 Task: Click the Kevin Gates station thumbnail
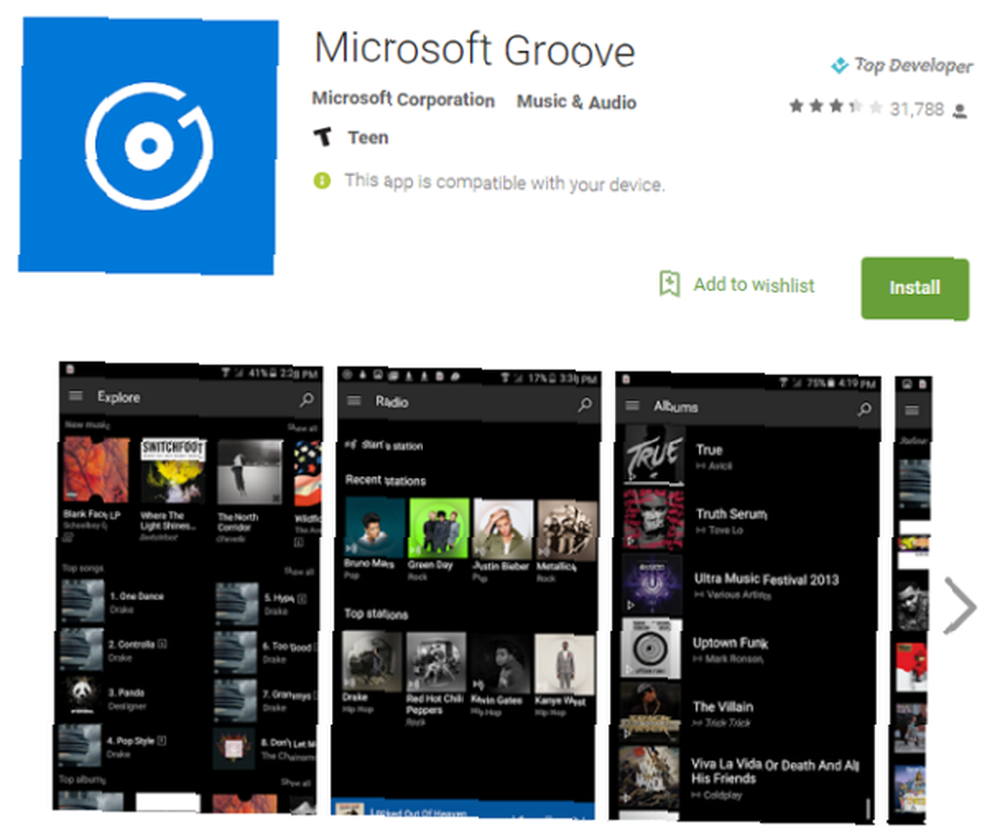click(500, 665)
